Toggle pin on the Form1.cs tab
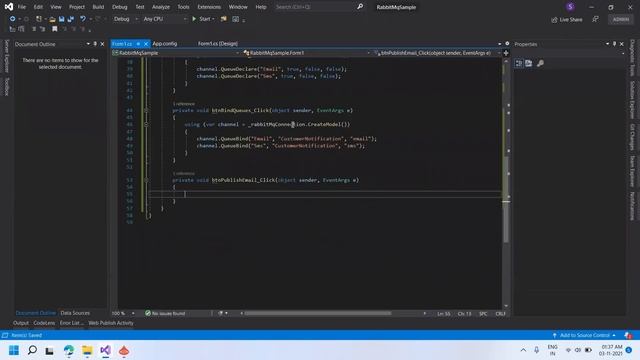This screenshot has width=640, height=360. (x=138, y=44)
